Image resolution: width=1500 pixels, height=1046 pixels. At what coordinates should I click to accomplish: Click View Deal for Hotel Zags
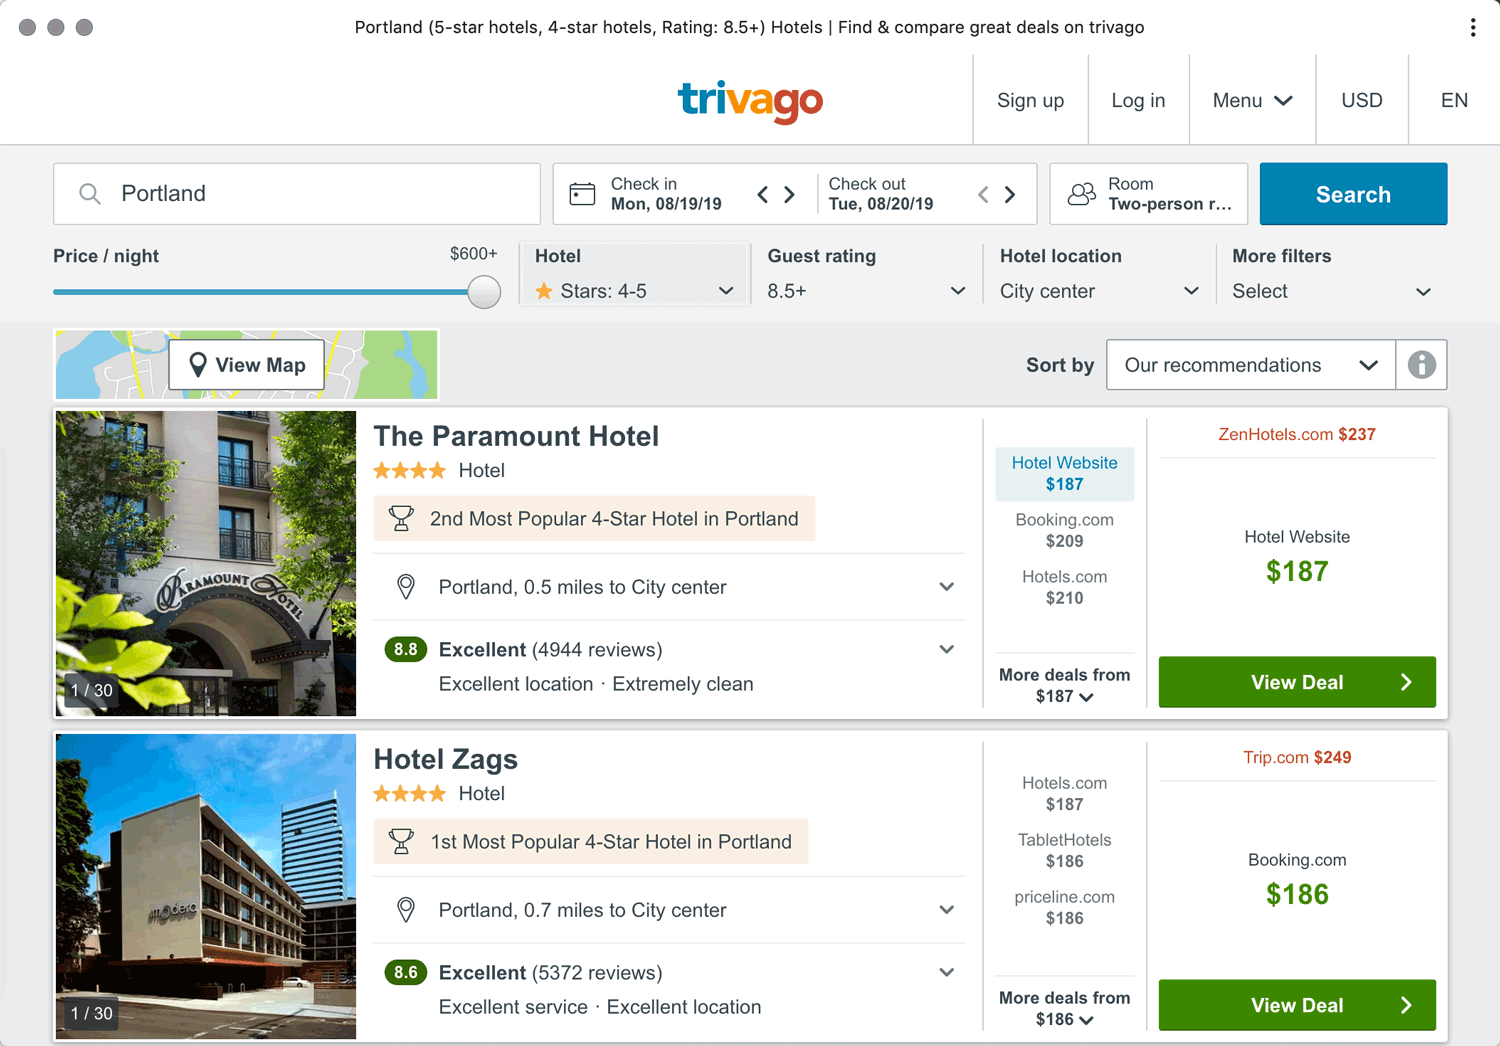point(1297,1005)
